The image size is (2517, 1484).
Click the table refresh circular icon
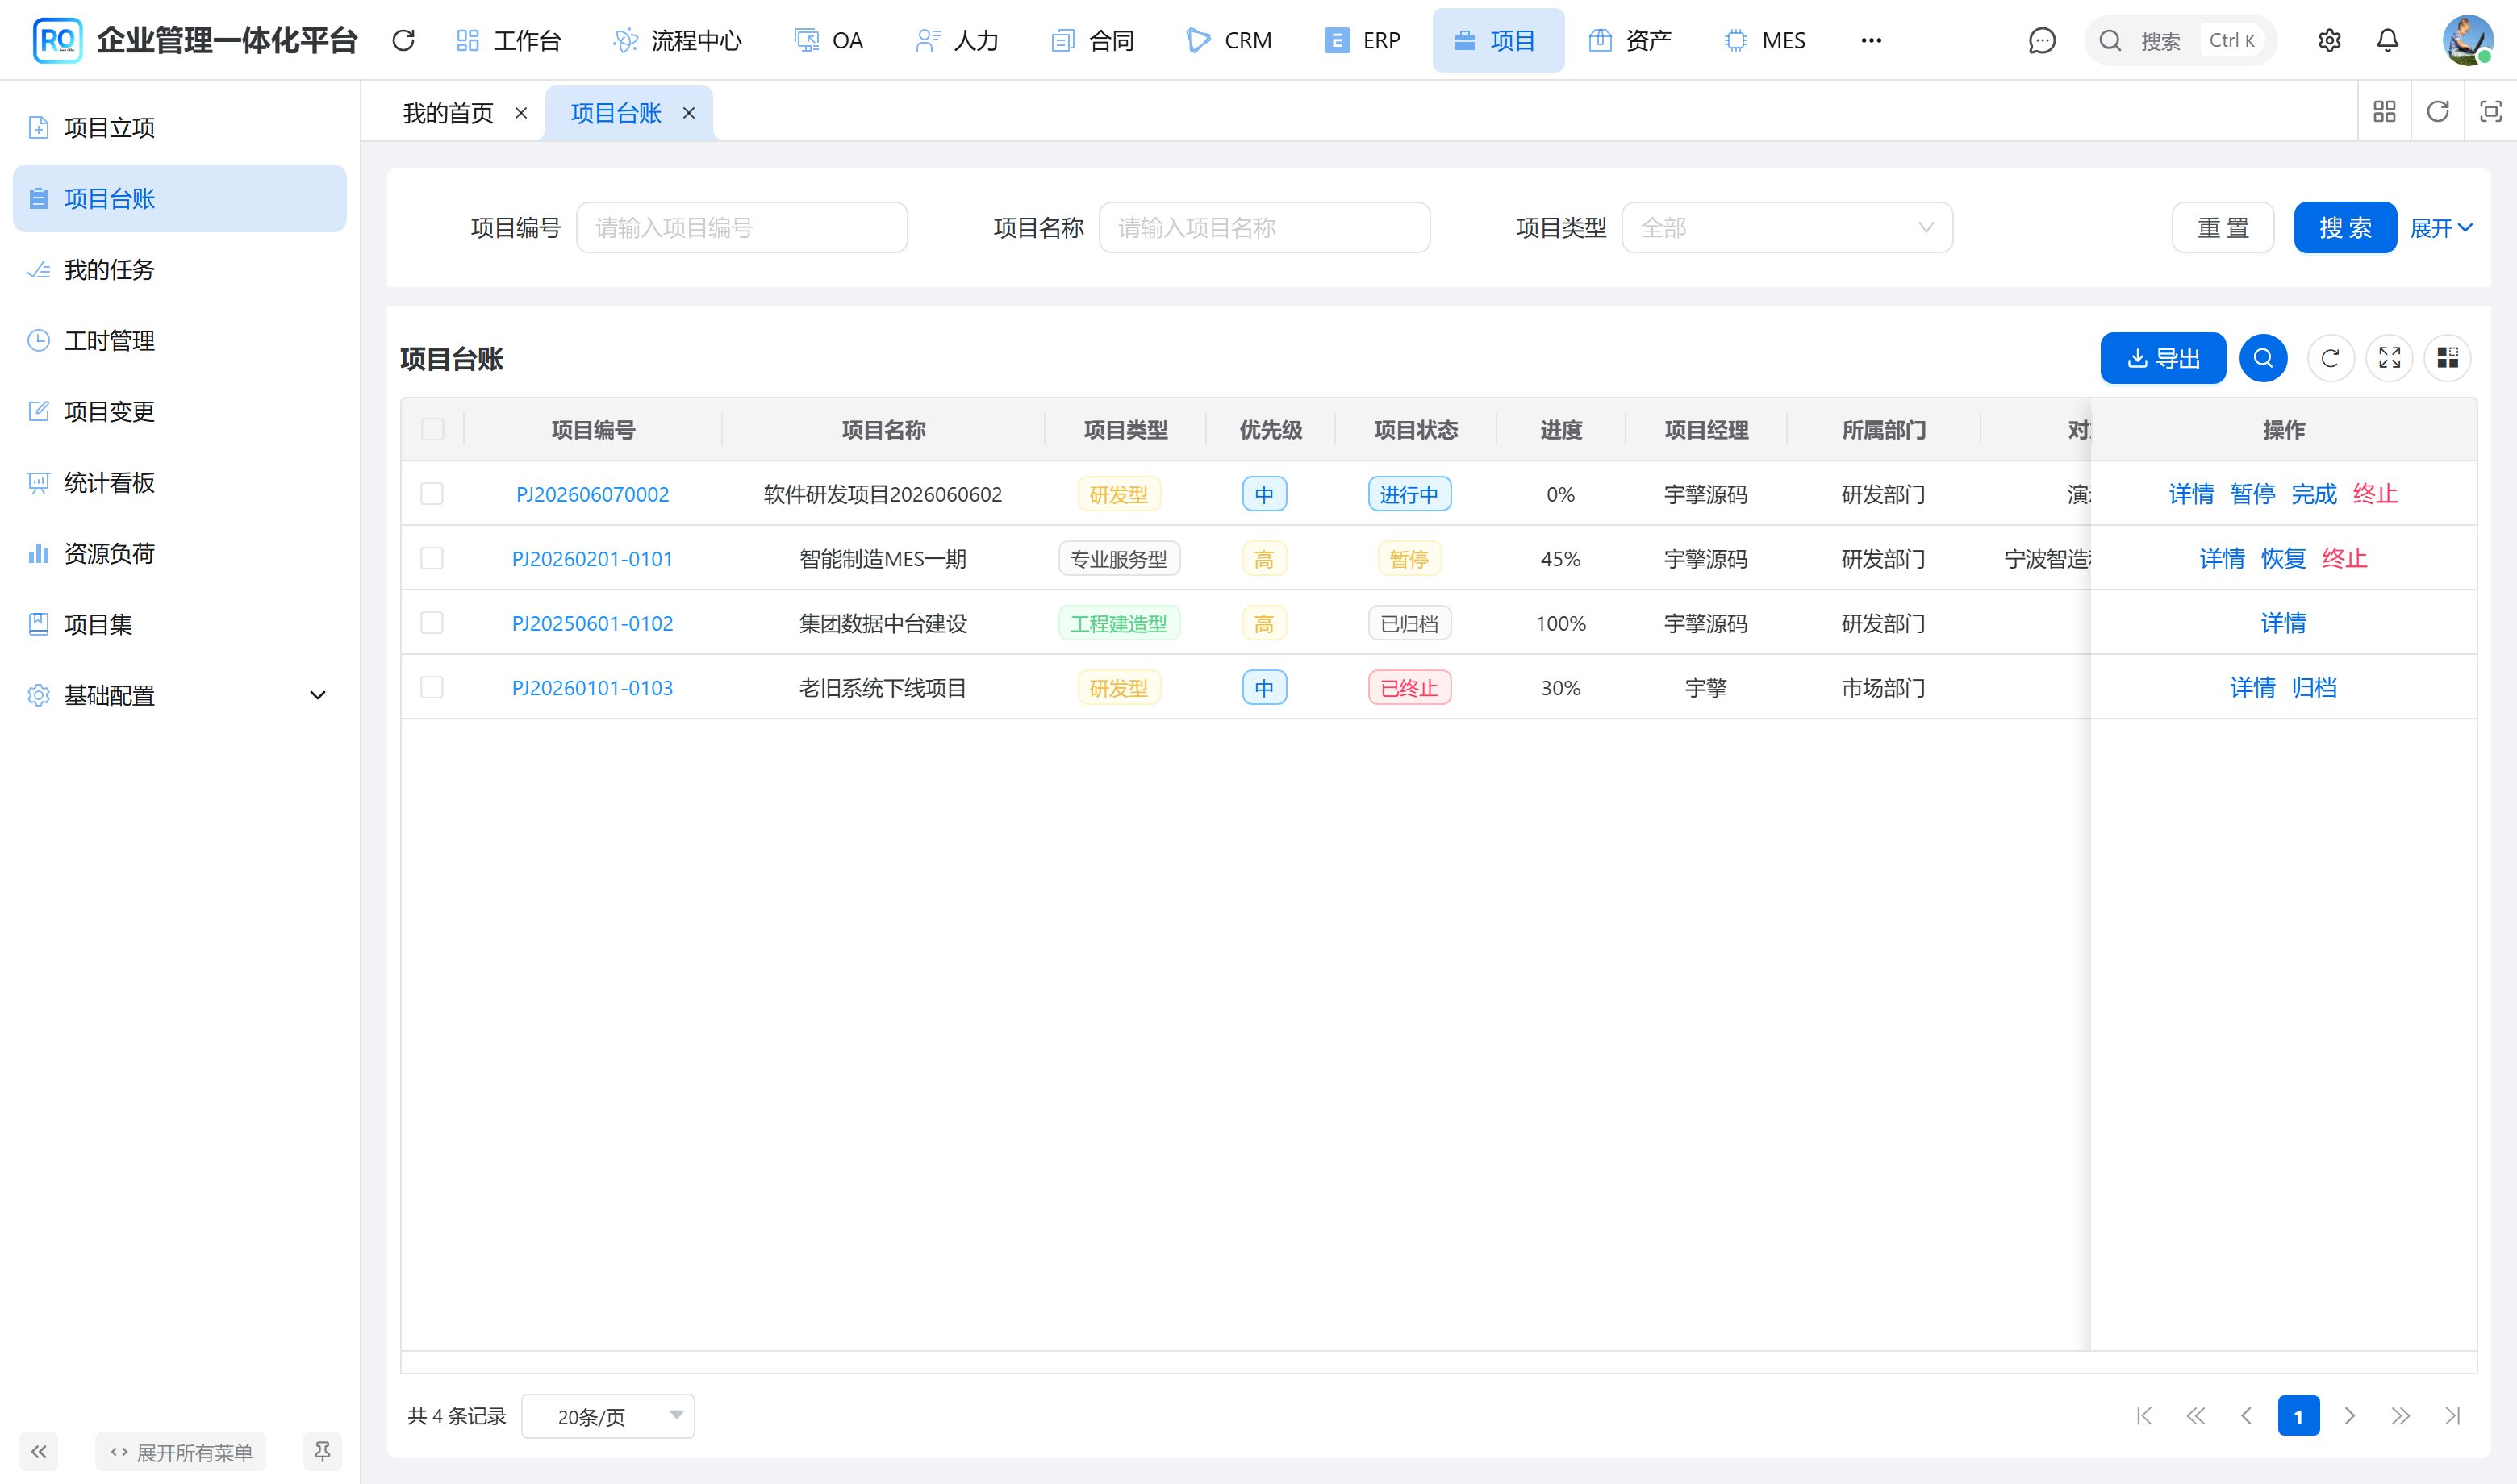click(x=2330, y=358)
